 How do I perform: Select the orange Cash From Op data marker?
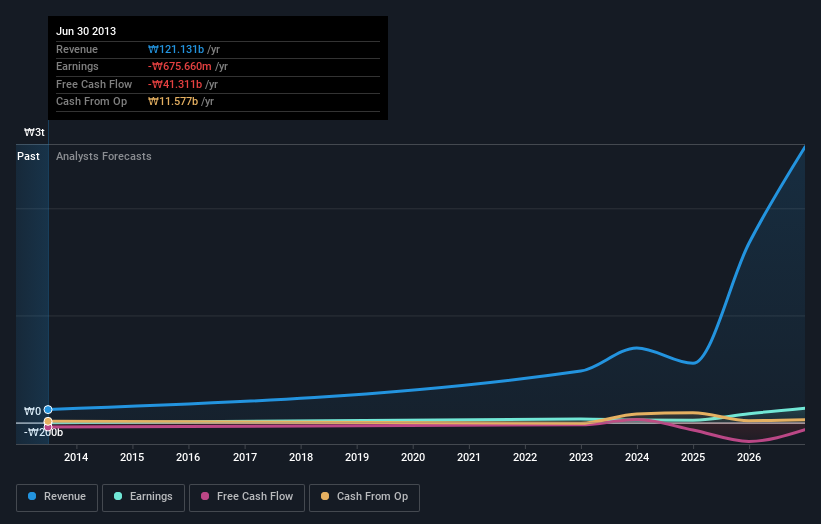coord(48,421)
